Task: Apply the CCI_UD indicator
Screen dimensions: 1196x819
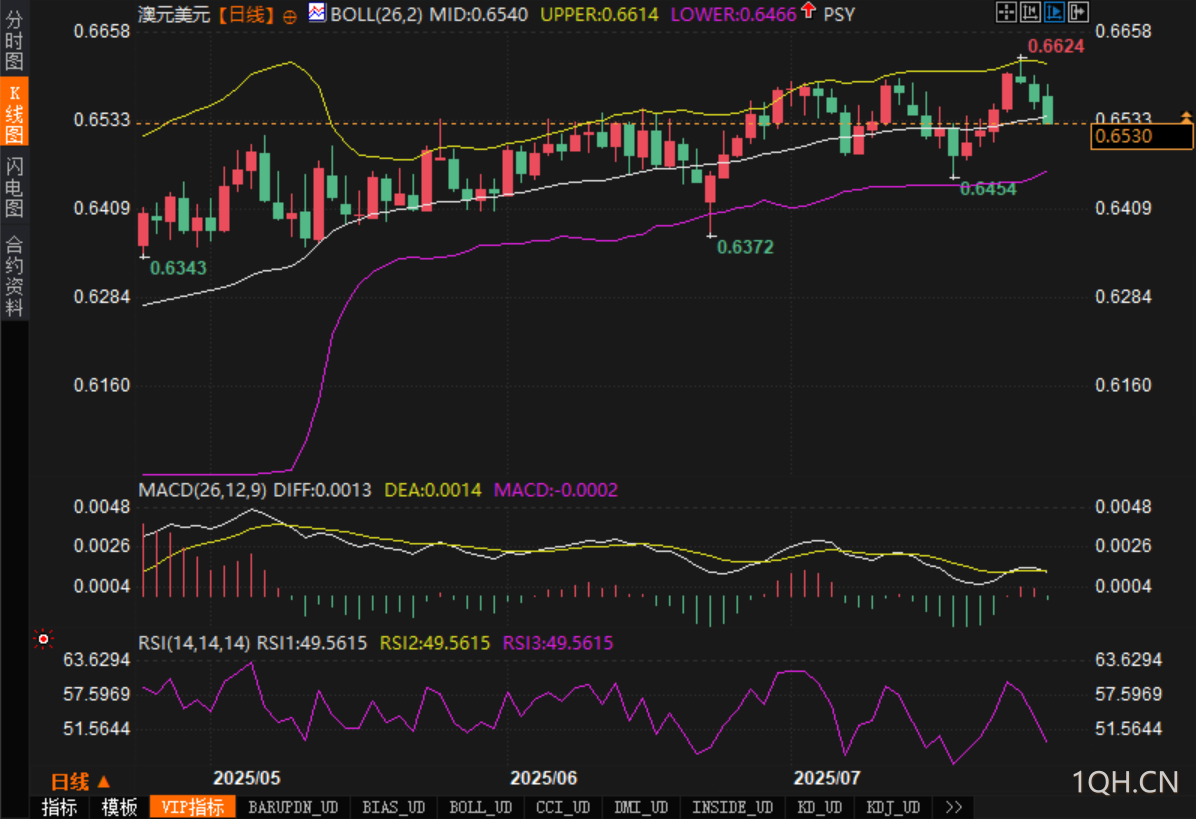Action: (563, 807)
